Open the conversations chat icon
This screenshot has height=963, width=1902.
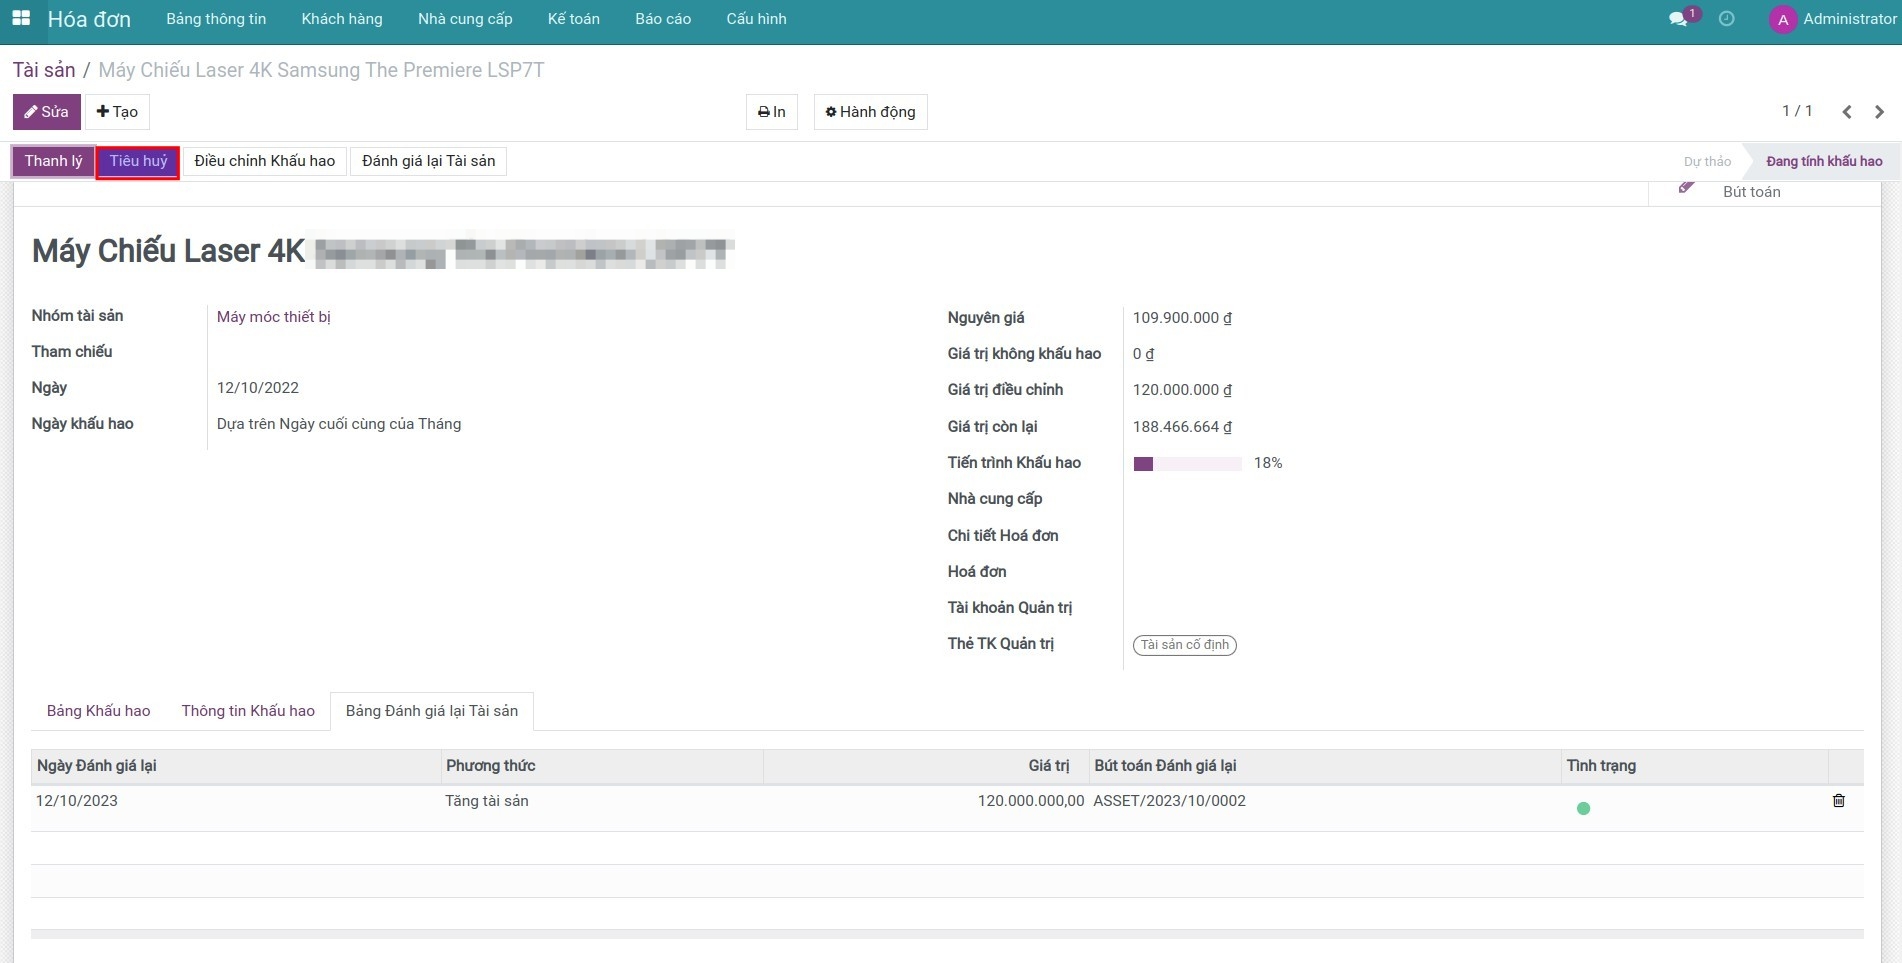point(1678,19)
